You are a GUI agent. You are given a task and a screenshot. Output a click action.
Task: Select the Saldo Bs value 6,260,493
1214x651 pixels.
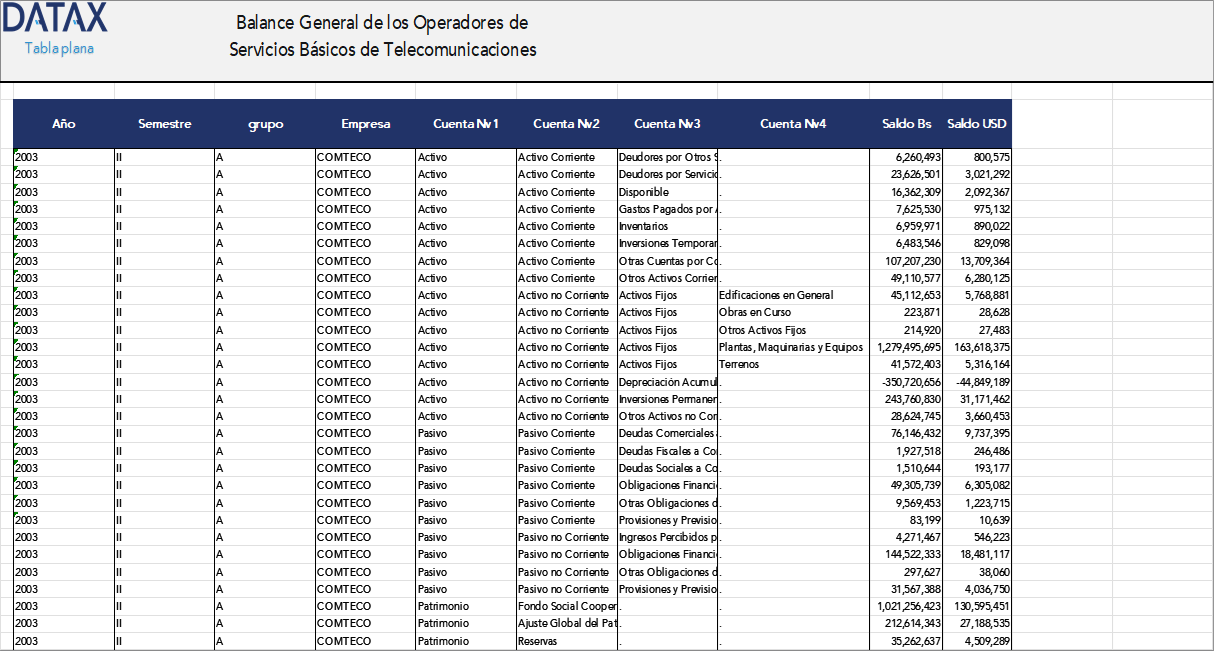pyautogui.click(x=907, y=157)
